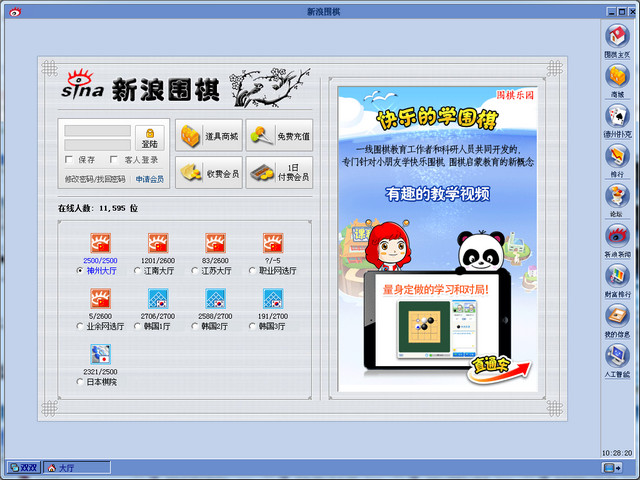Select the 职业网选厅 radio button
Image resolution: width=640 pixels, height=480 pixels.
[x=252, y=271]
